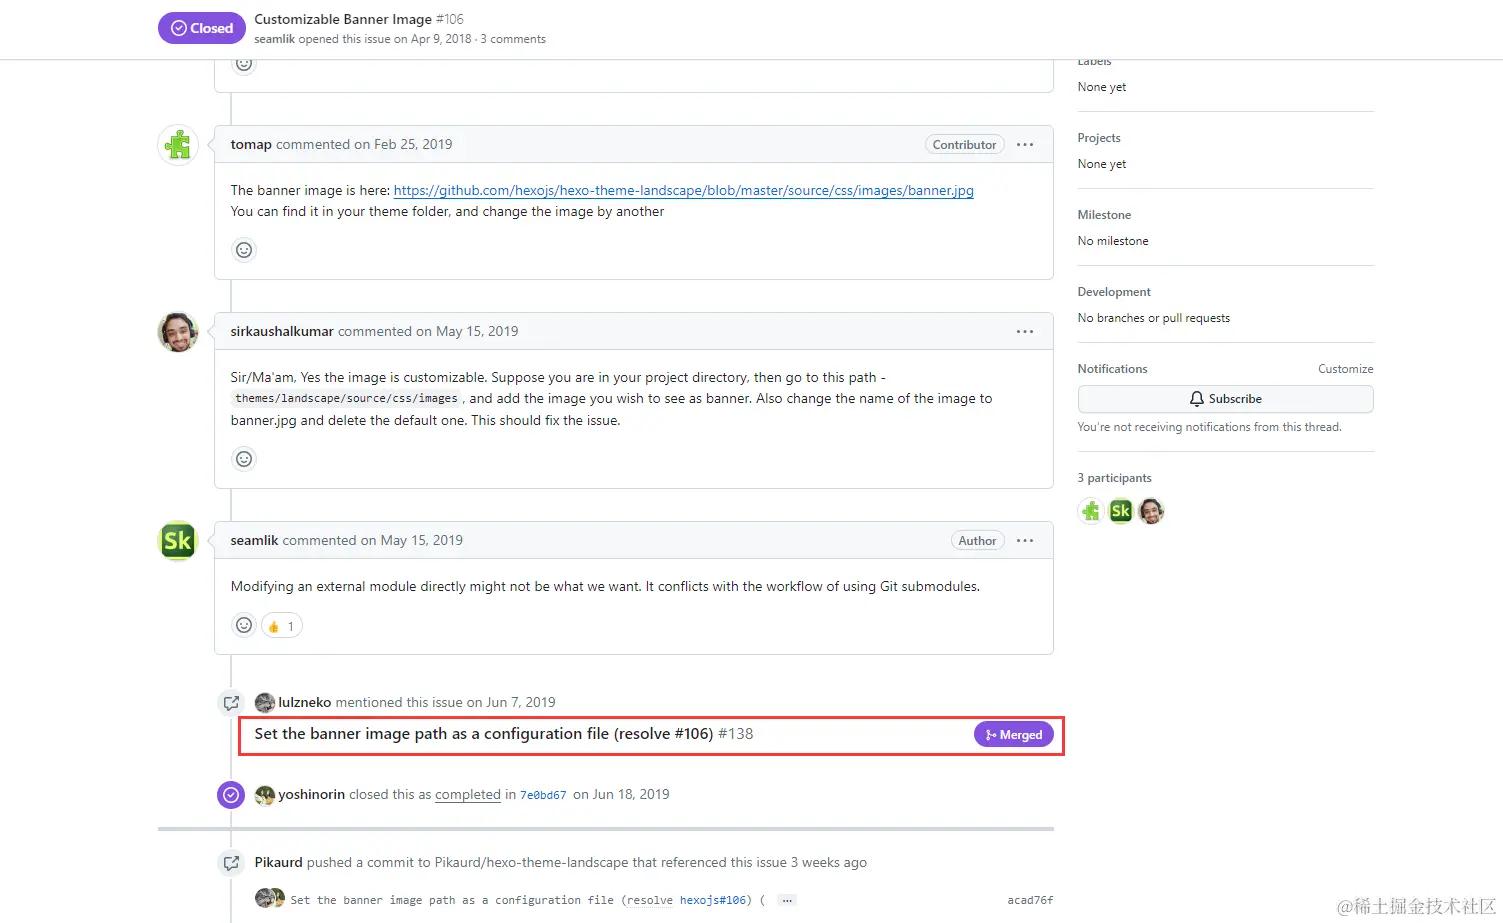Open tomap's avatar in the comment thread
This screenshot has height=923, width=1503.
coord(178,145)
